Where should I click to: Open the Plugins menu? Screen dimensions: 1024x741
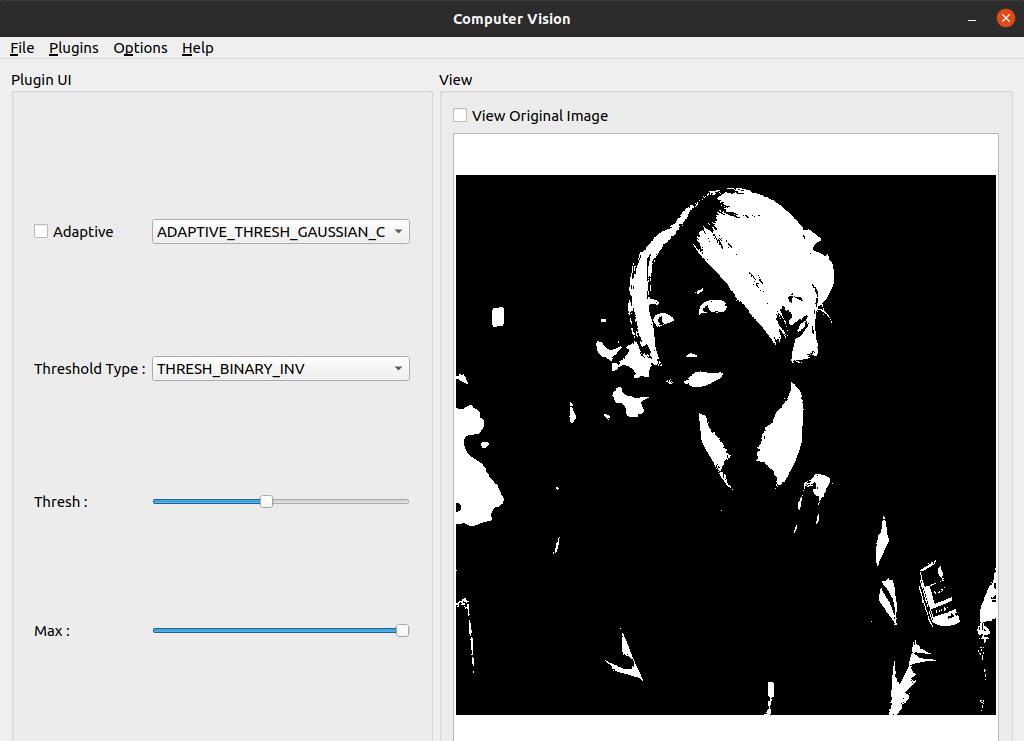tap(74, 48)
